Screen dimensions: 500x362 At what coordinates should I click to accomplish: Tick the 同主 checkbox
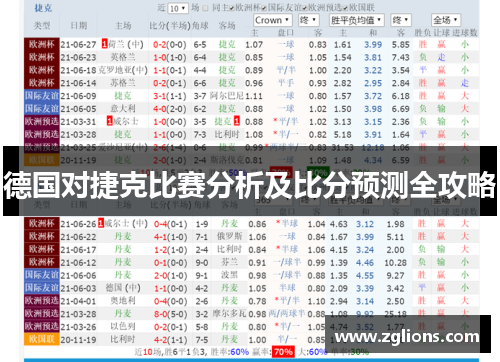206,8
